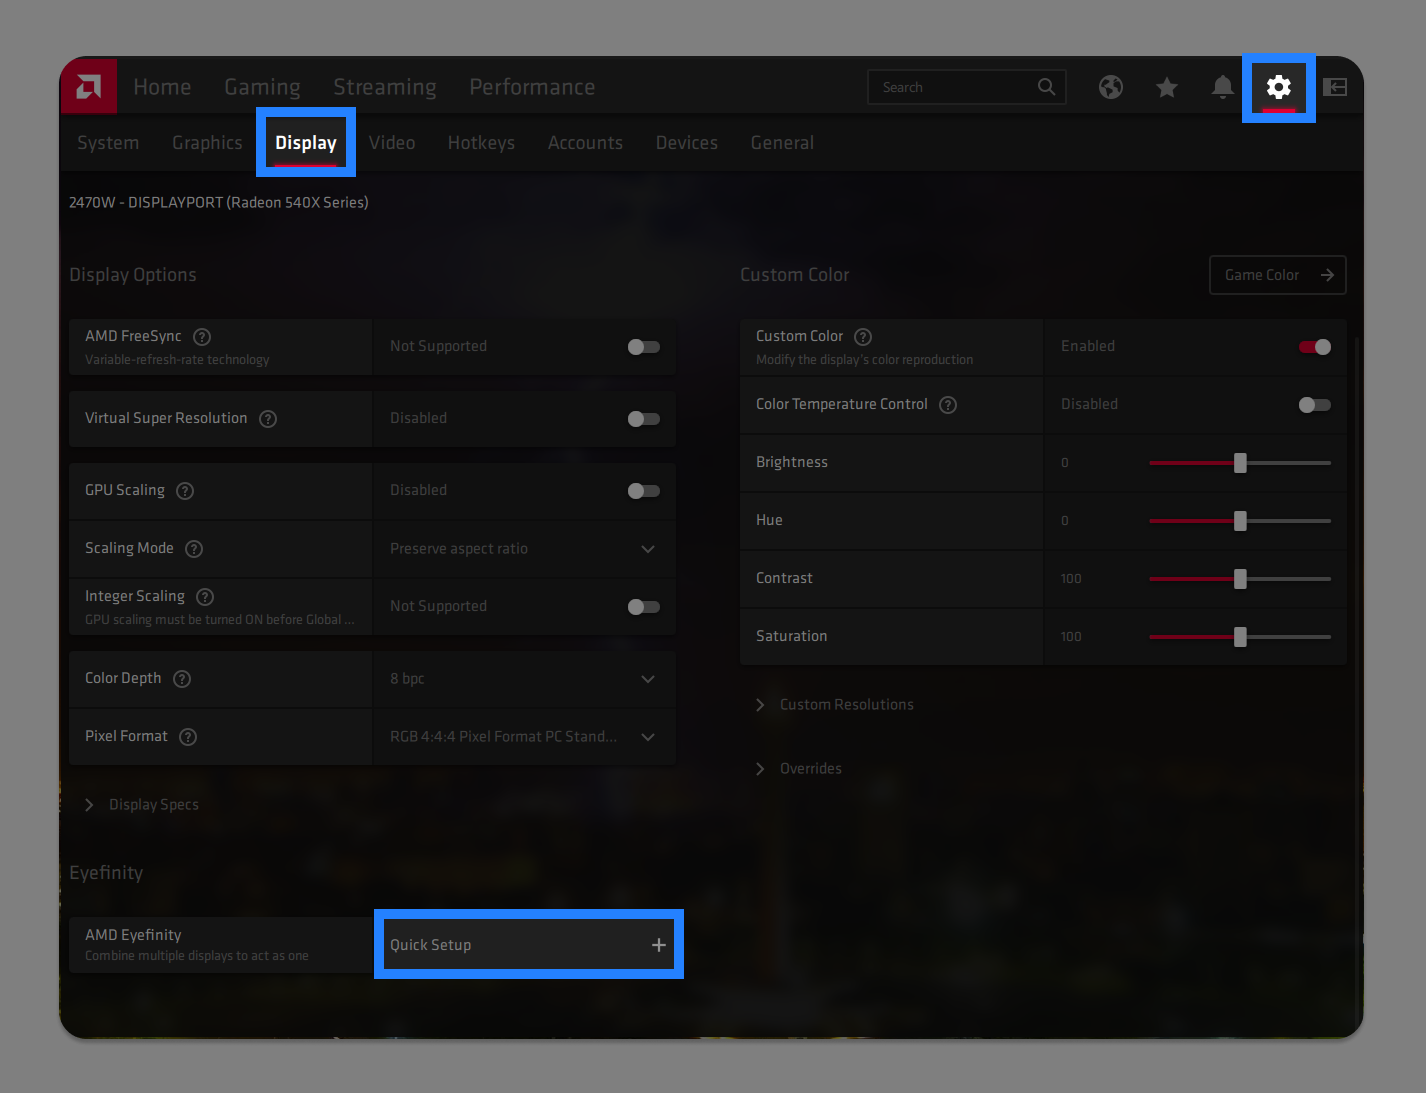Screen dimensions: 1426x1093
Task: Adjust Contrast slider
Action: tap(1240, 579)
